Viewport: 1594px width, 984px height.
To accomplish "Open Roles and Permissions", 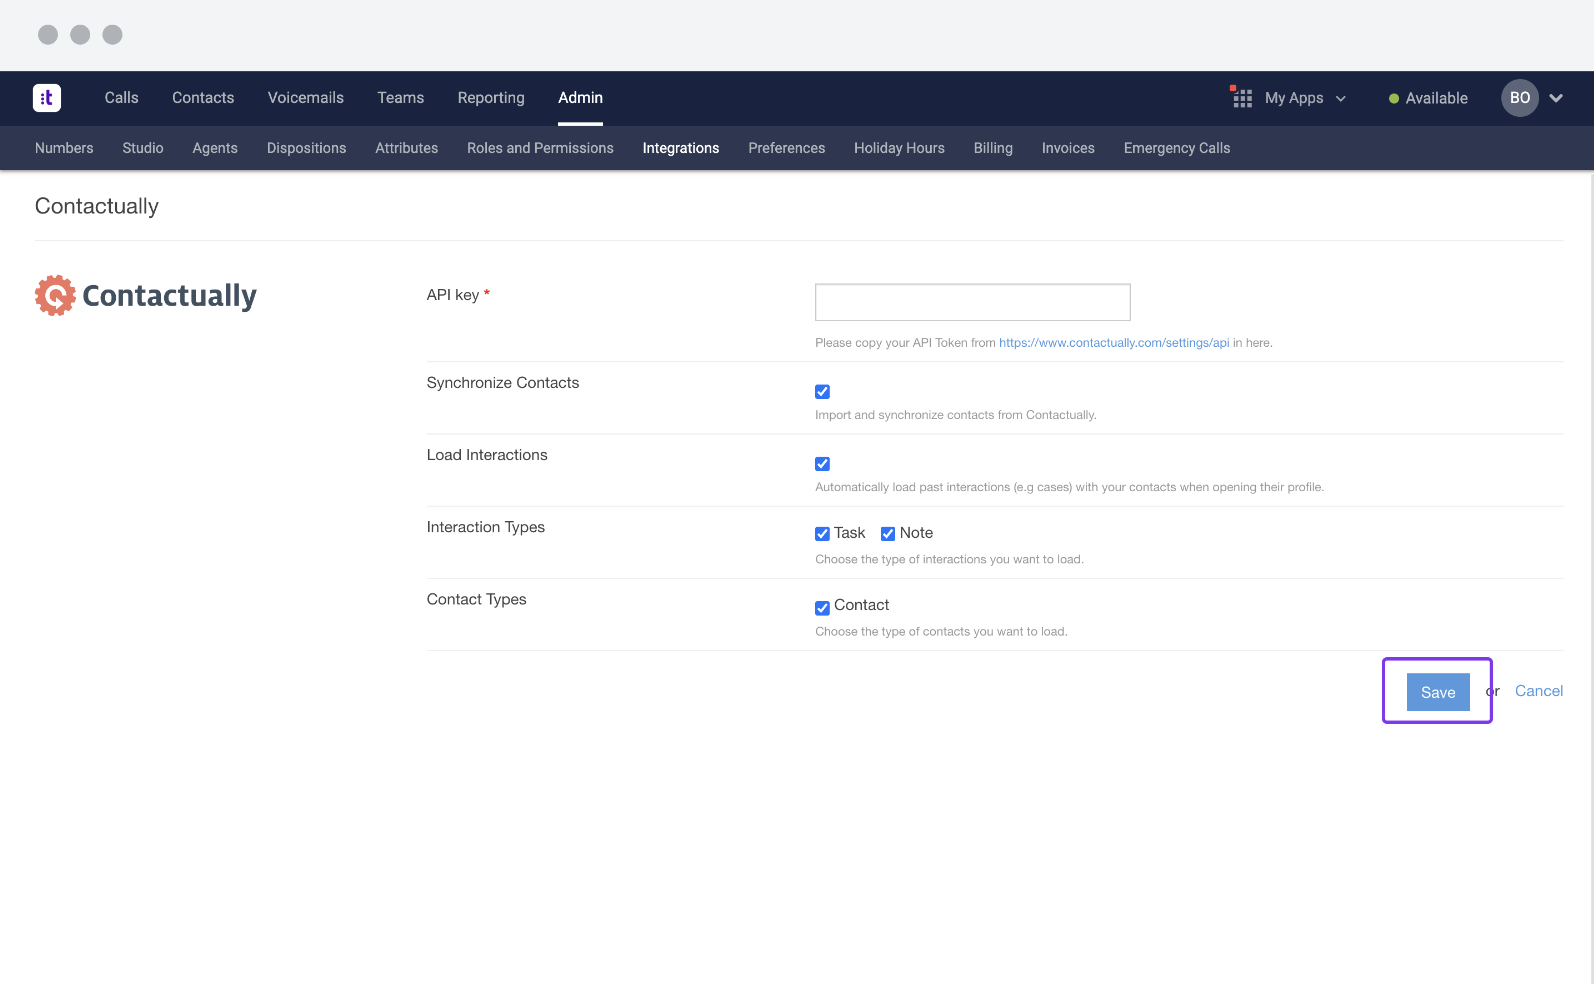I will point(540,148).
